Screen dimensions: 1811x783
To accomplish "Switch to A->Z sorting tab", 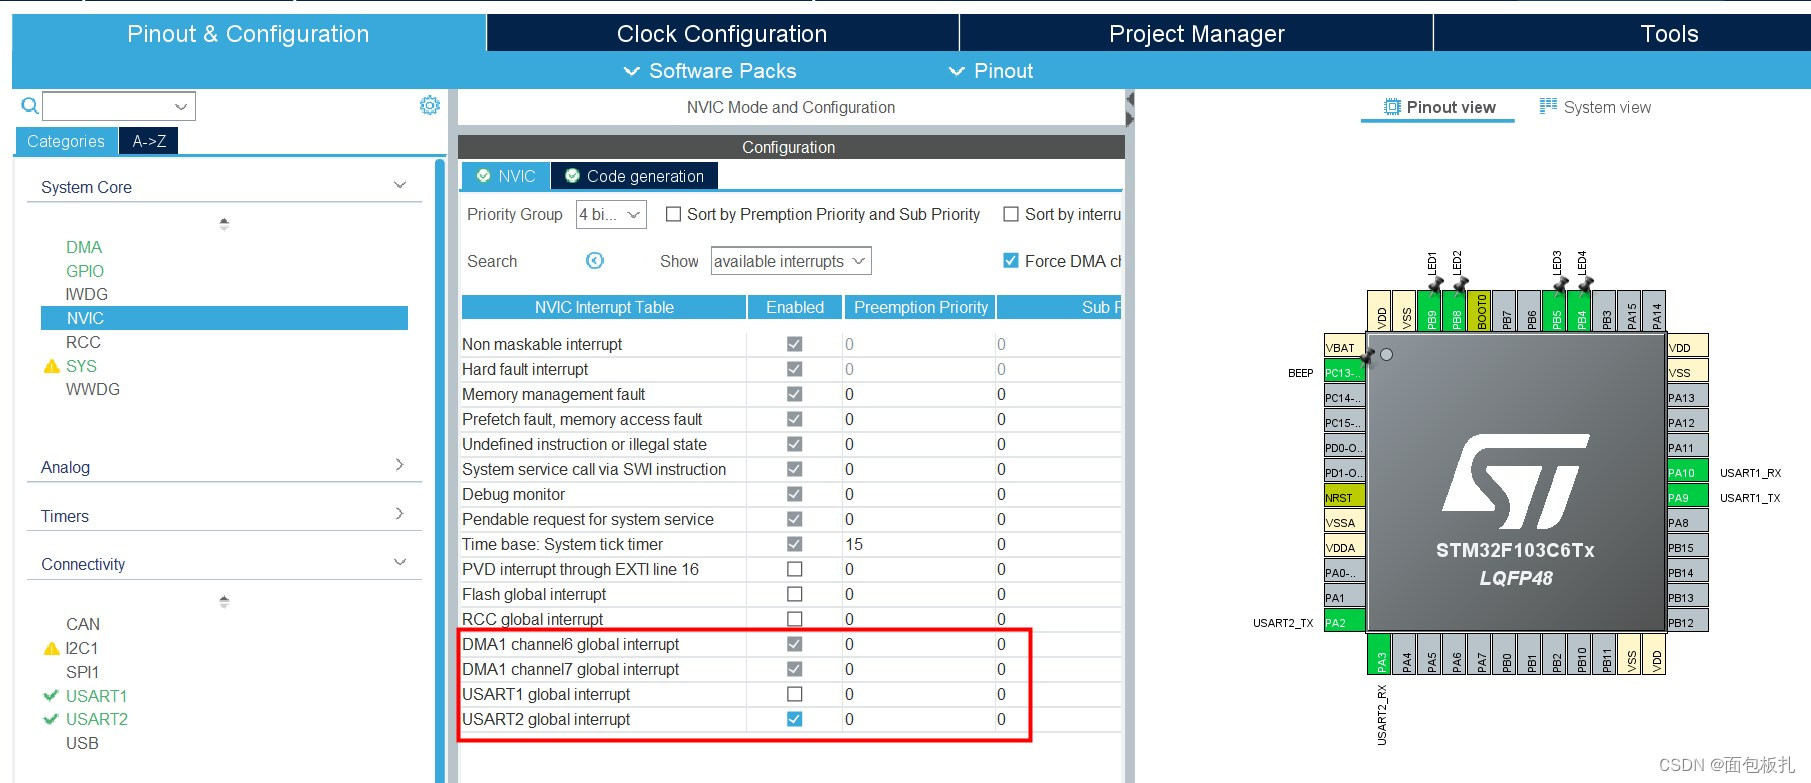I will click(149, 141).
